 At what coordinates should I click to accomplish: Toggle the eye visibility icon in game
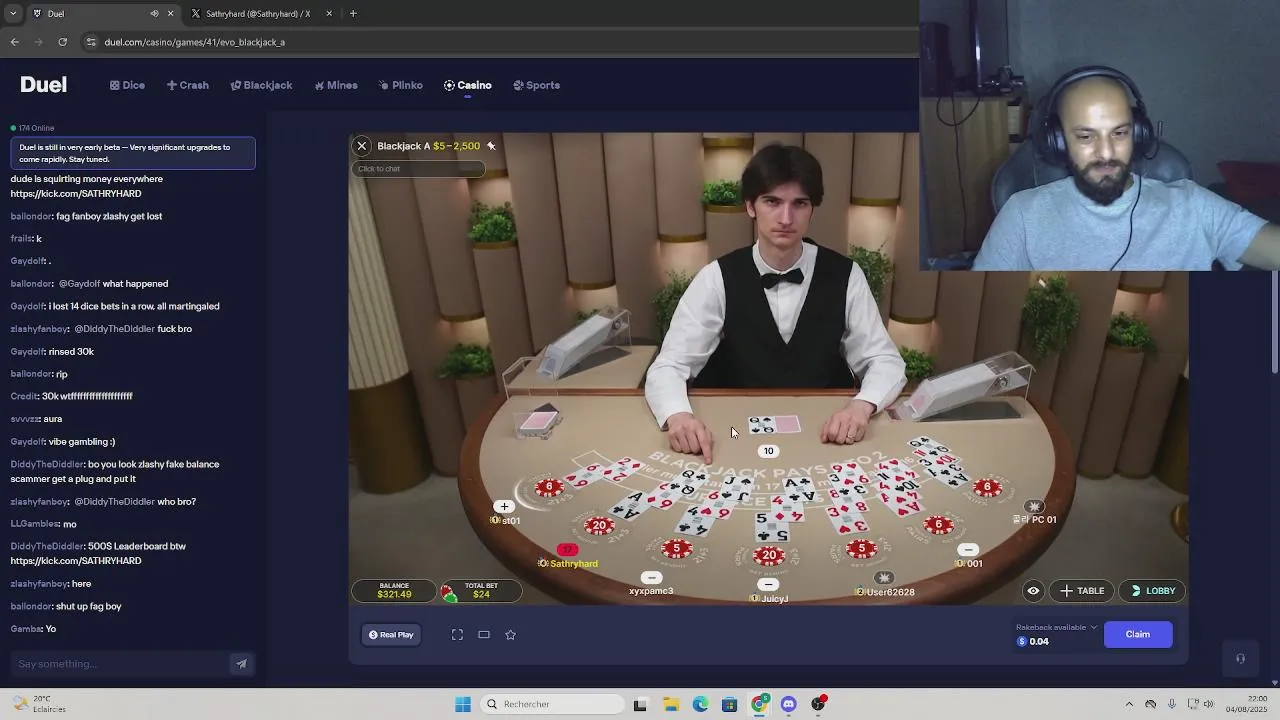1033,591
